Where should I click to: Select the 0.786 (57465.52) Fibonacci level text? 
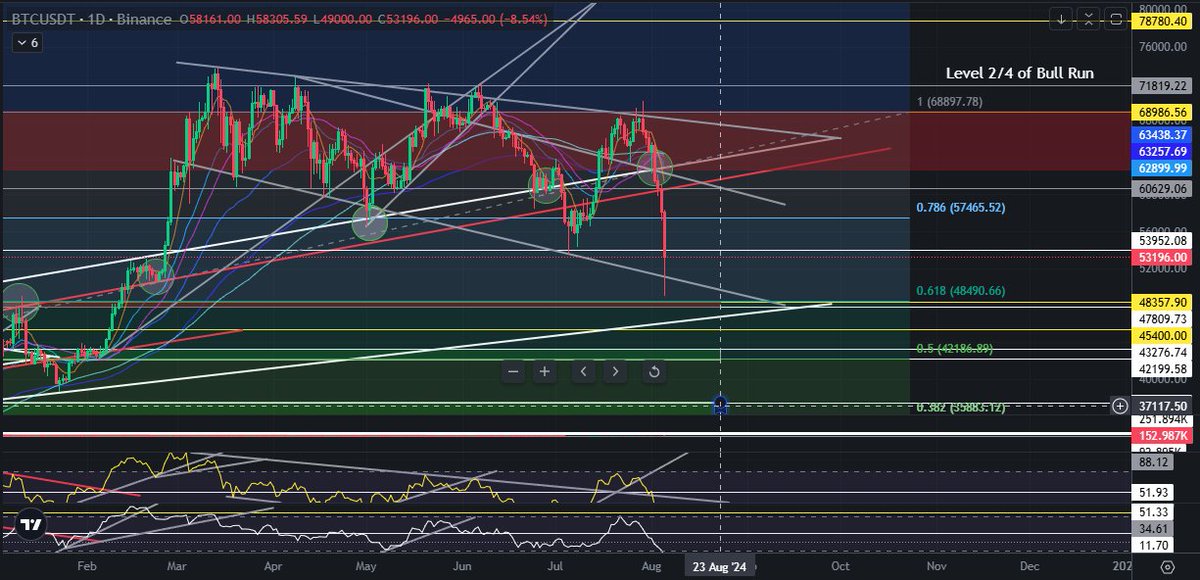tap(961, 208)
